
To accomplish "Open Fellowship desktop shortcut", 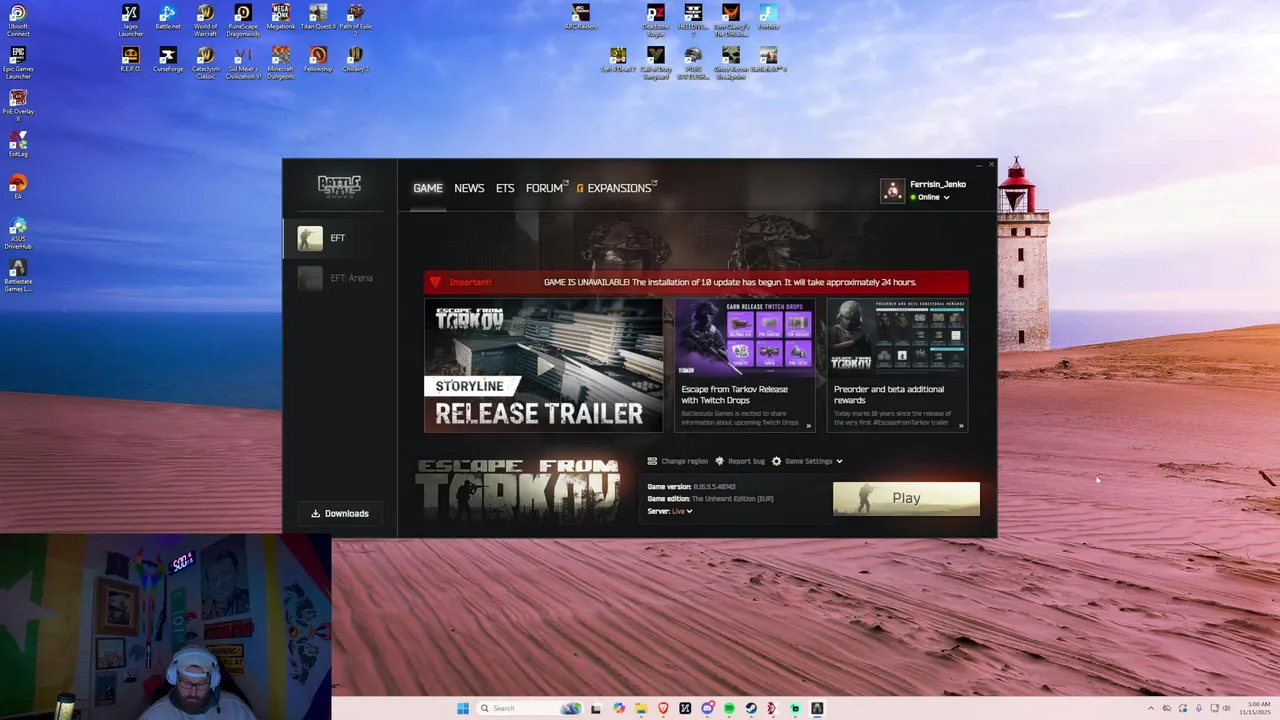I will pyautogui.click(x=318, y=60).
